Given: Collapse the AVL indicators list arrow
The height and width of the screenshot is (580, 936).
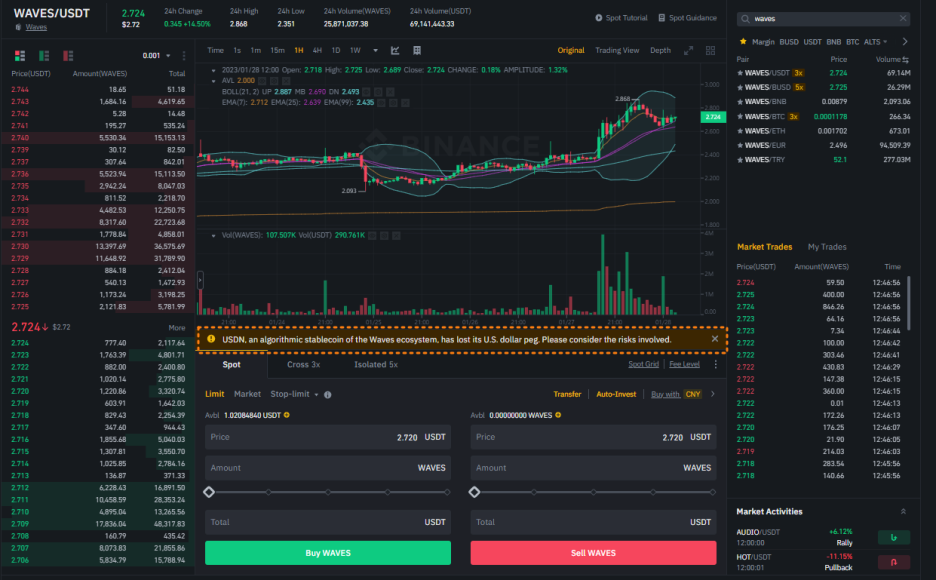Looking at the screenshot, I should click(213, 81).
